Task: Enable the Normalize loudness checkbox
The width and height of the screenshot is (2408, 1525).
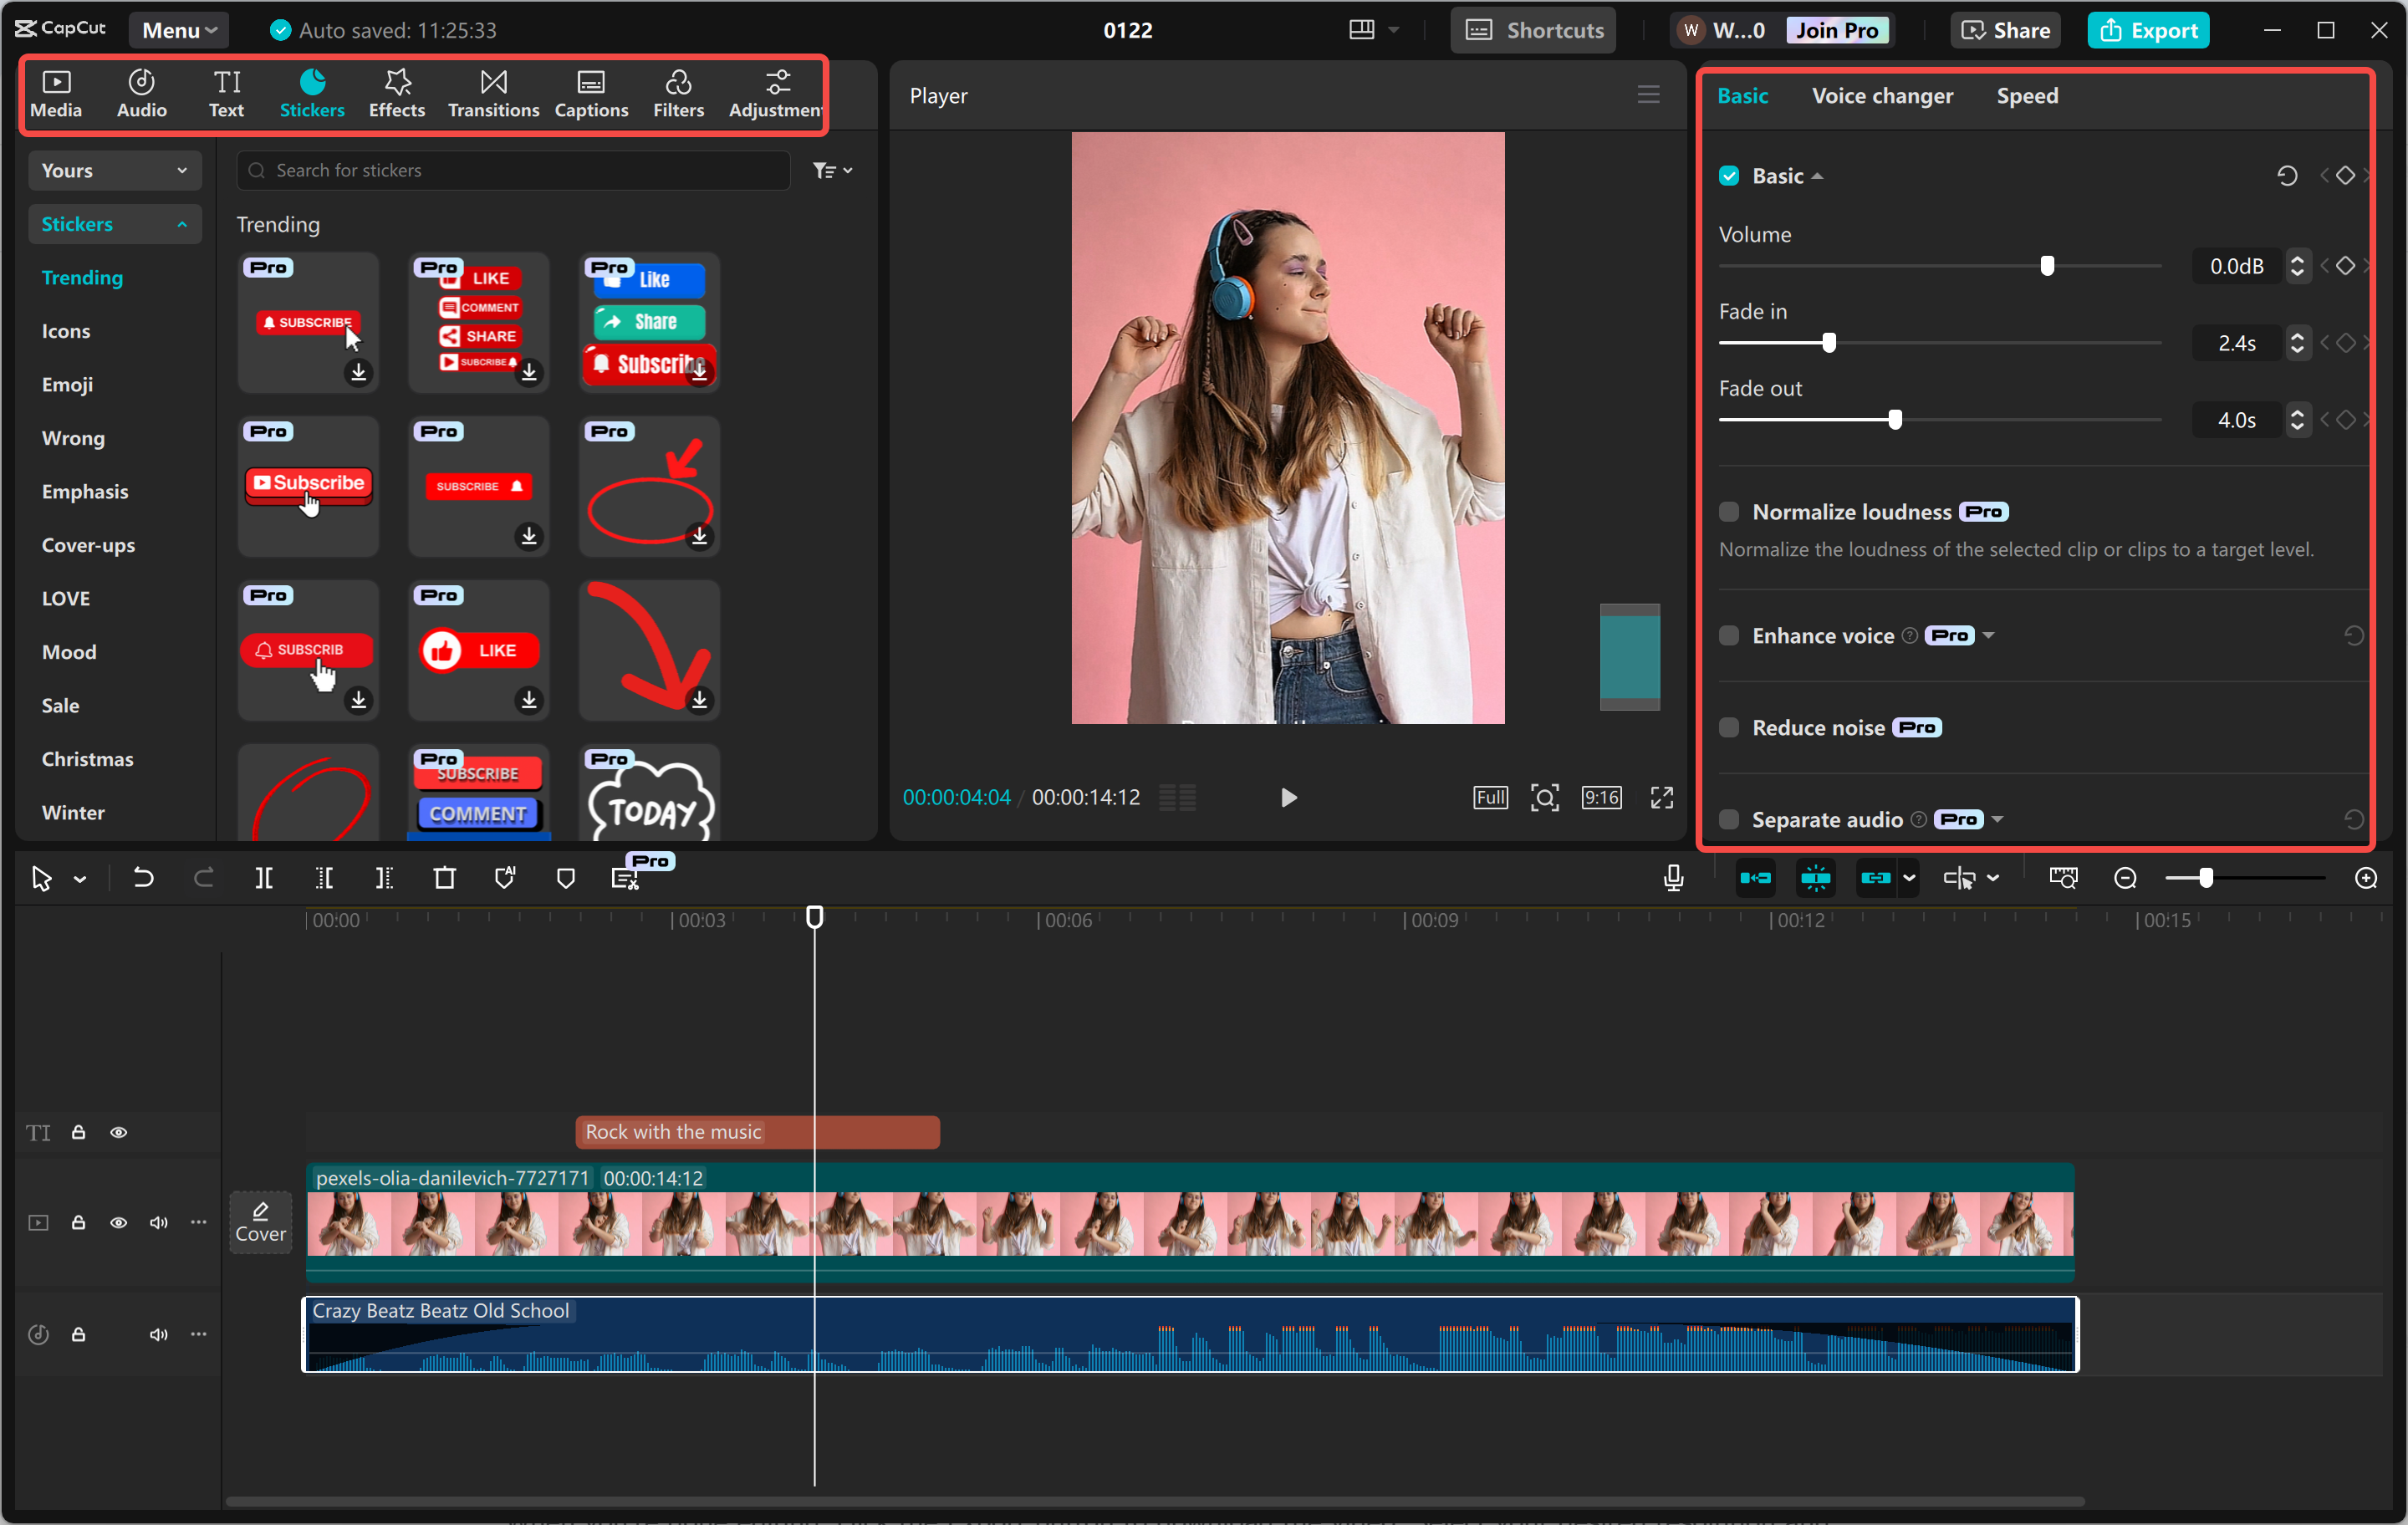Action: coord(1728,511)
